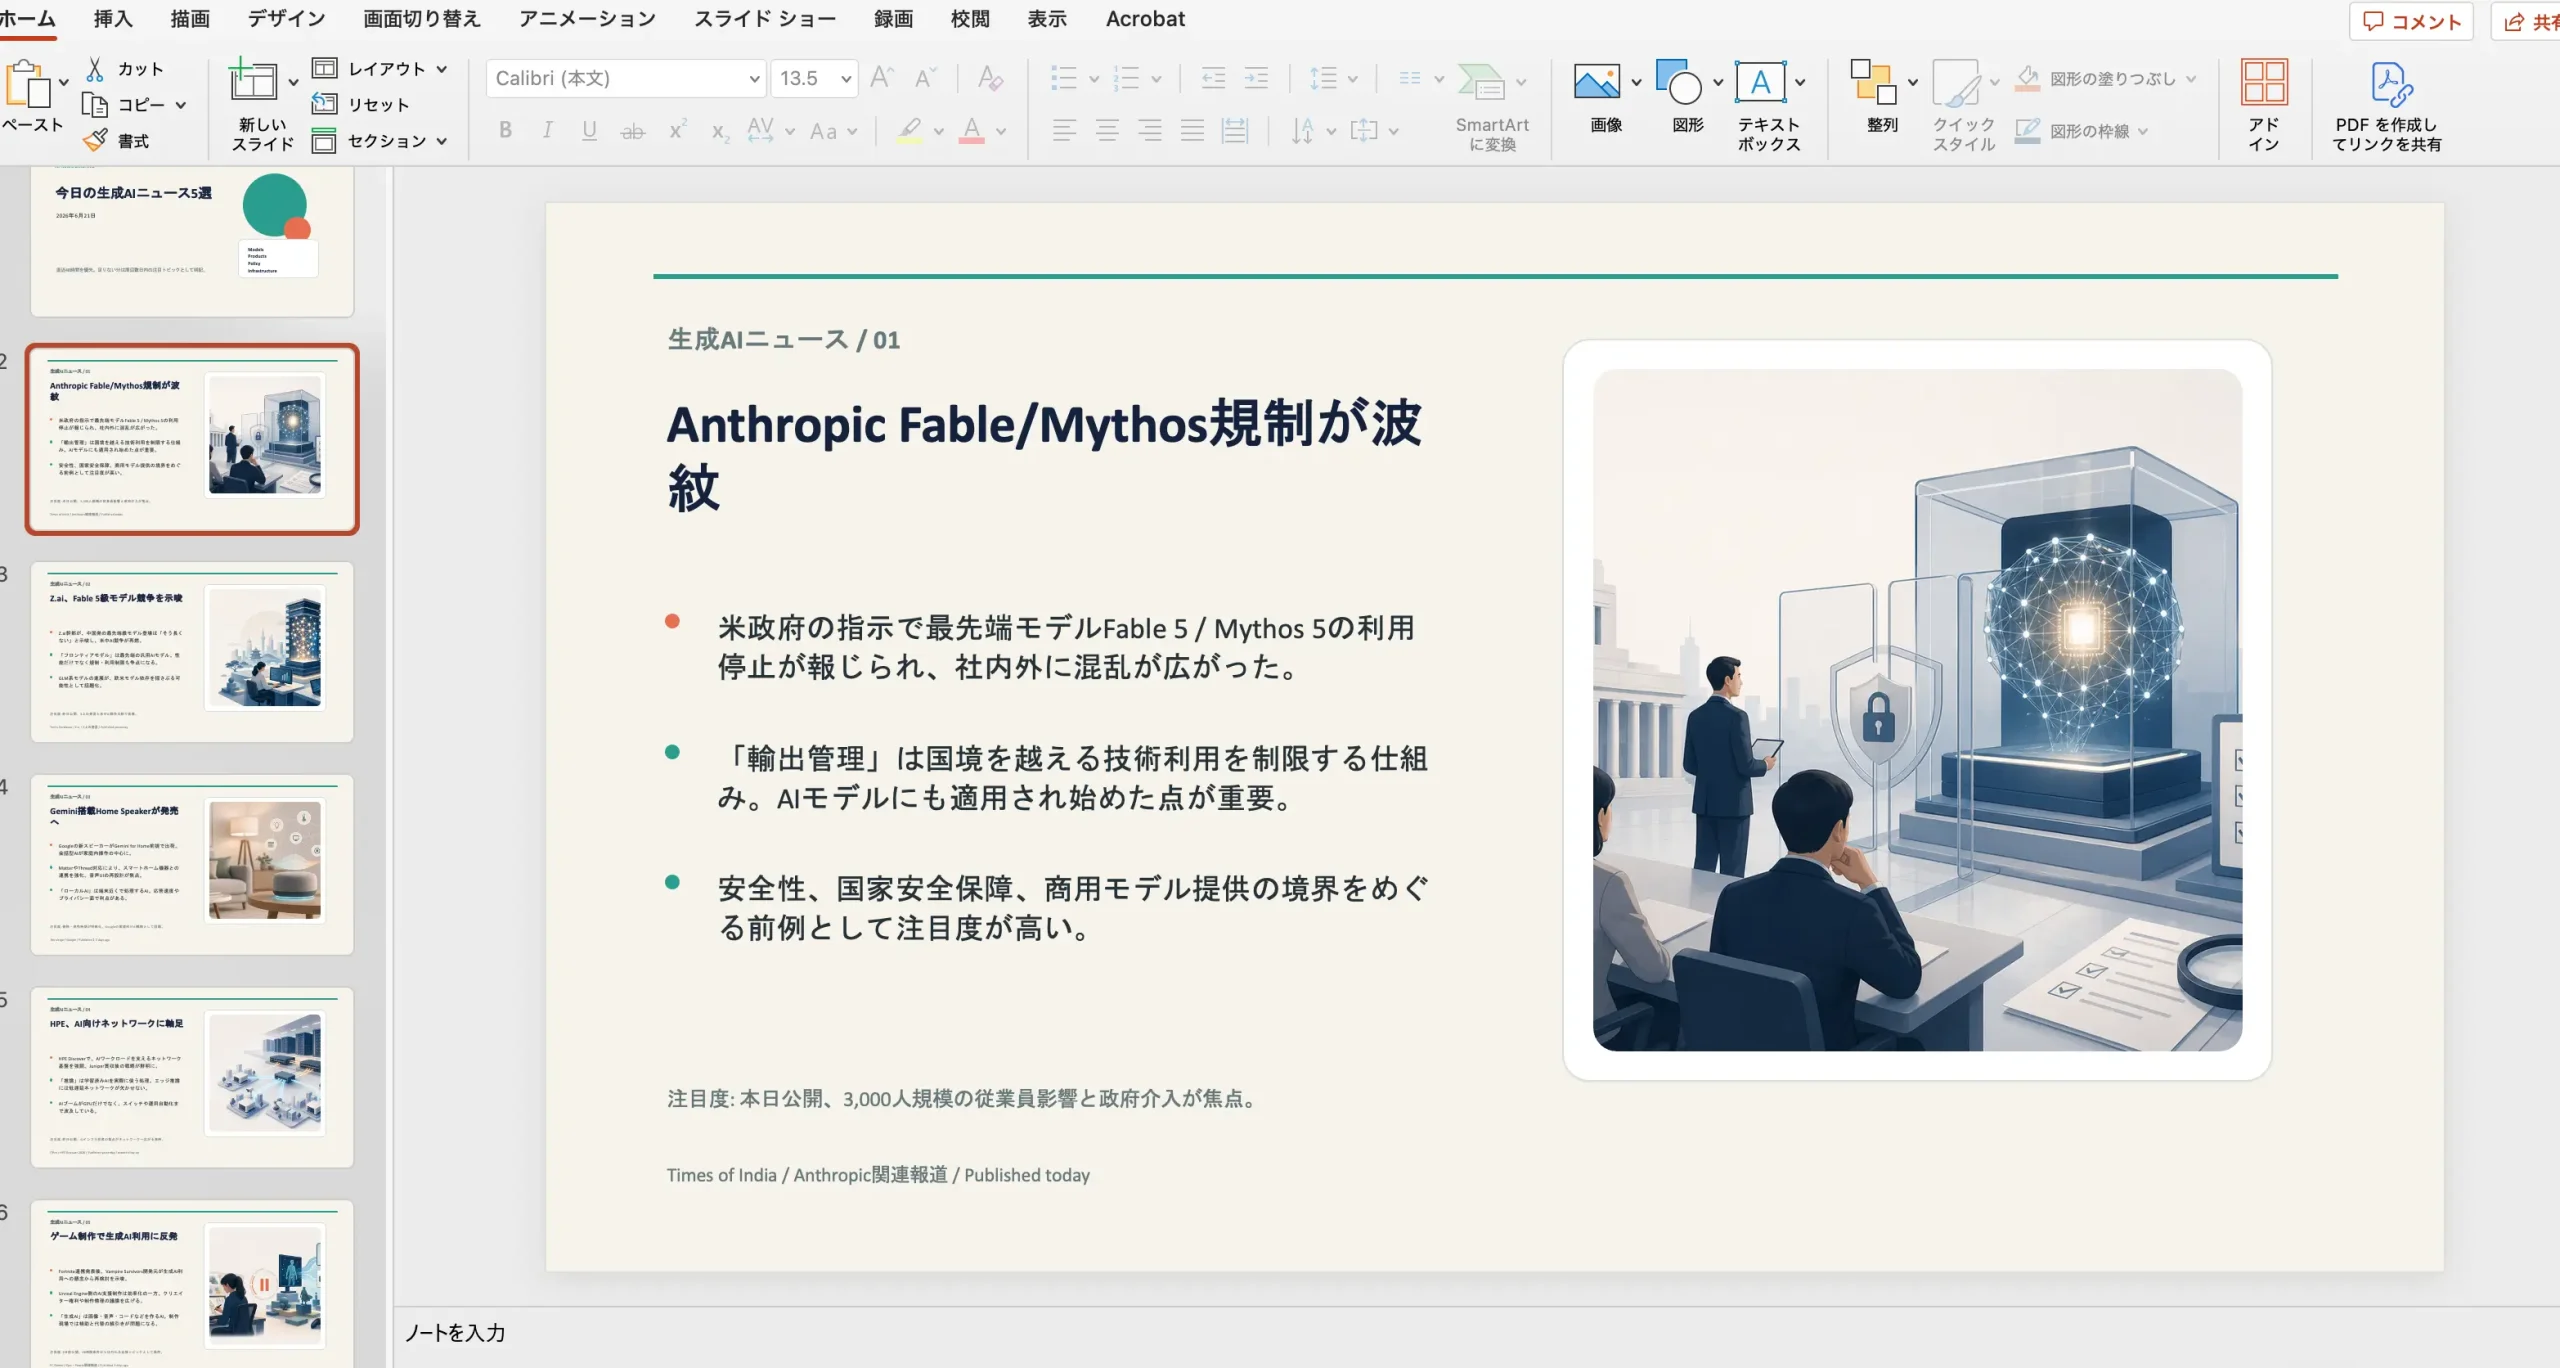The image size is (2560, 1368).
Task: Pick font color red A
Action: coord(971,130)
